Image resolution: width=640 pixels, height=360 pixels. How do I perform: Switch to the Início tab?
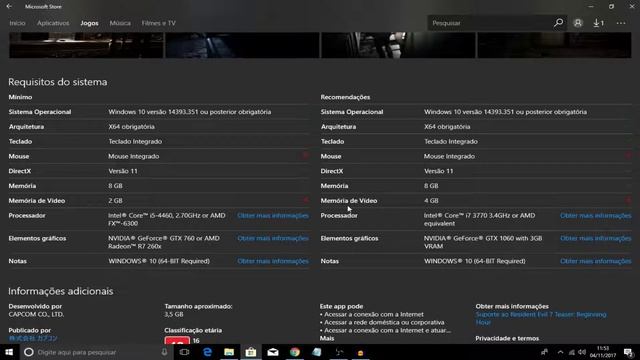[18, 23]
